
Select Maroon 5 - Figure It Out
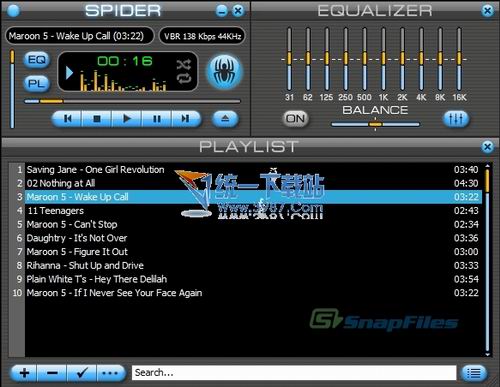(253, 252)
